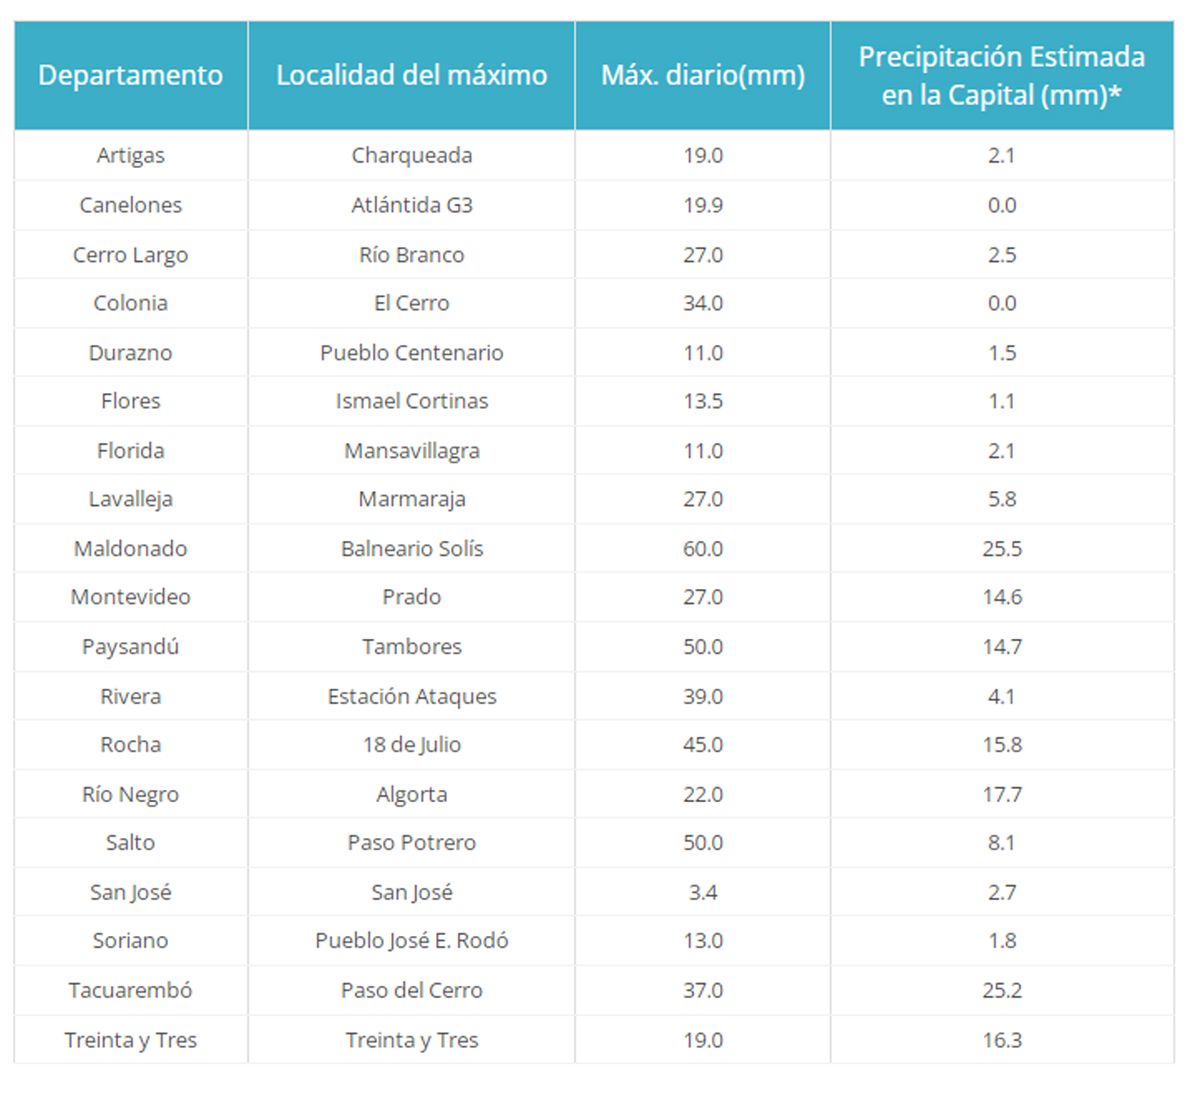Screen dimensions: 1200x1104
Task: Click the 18 de Julio cell
Action: (411, 745)
